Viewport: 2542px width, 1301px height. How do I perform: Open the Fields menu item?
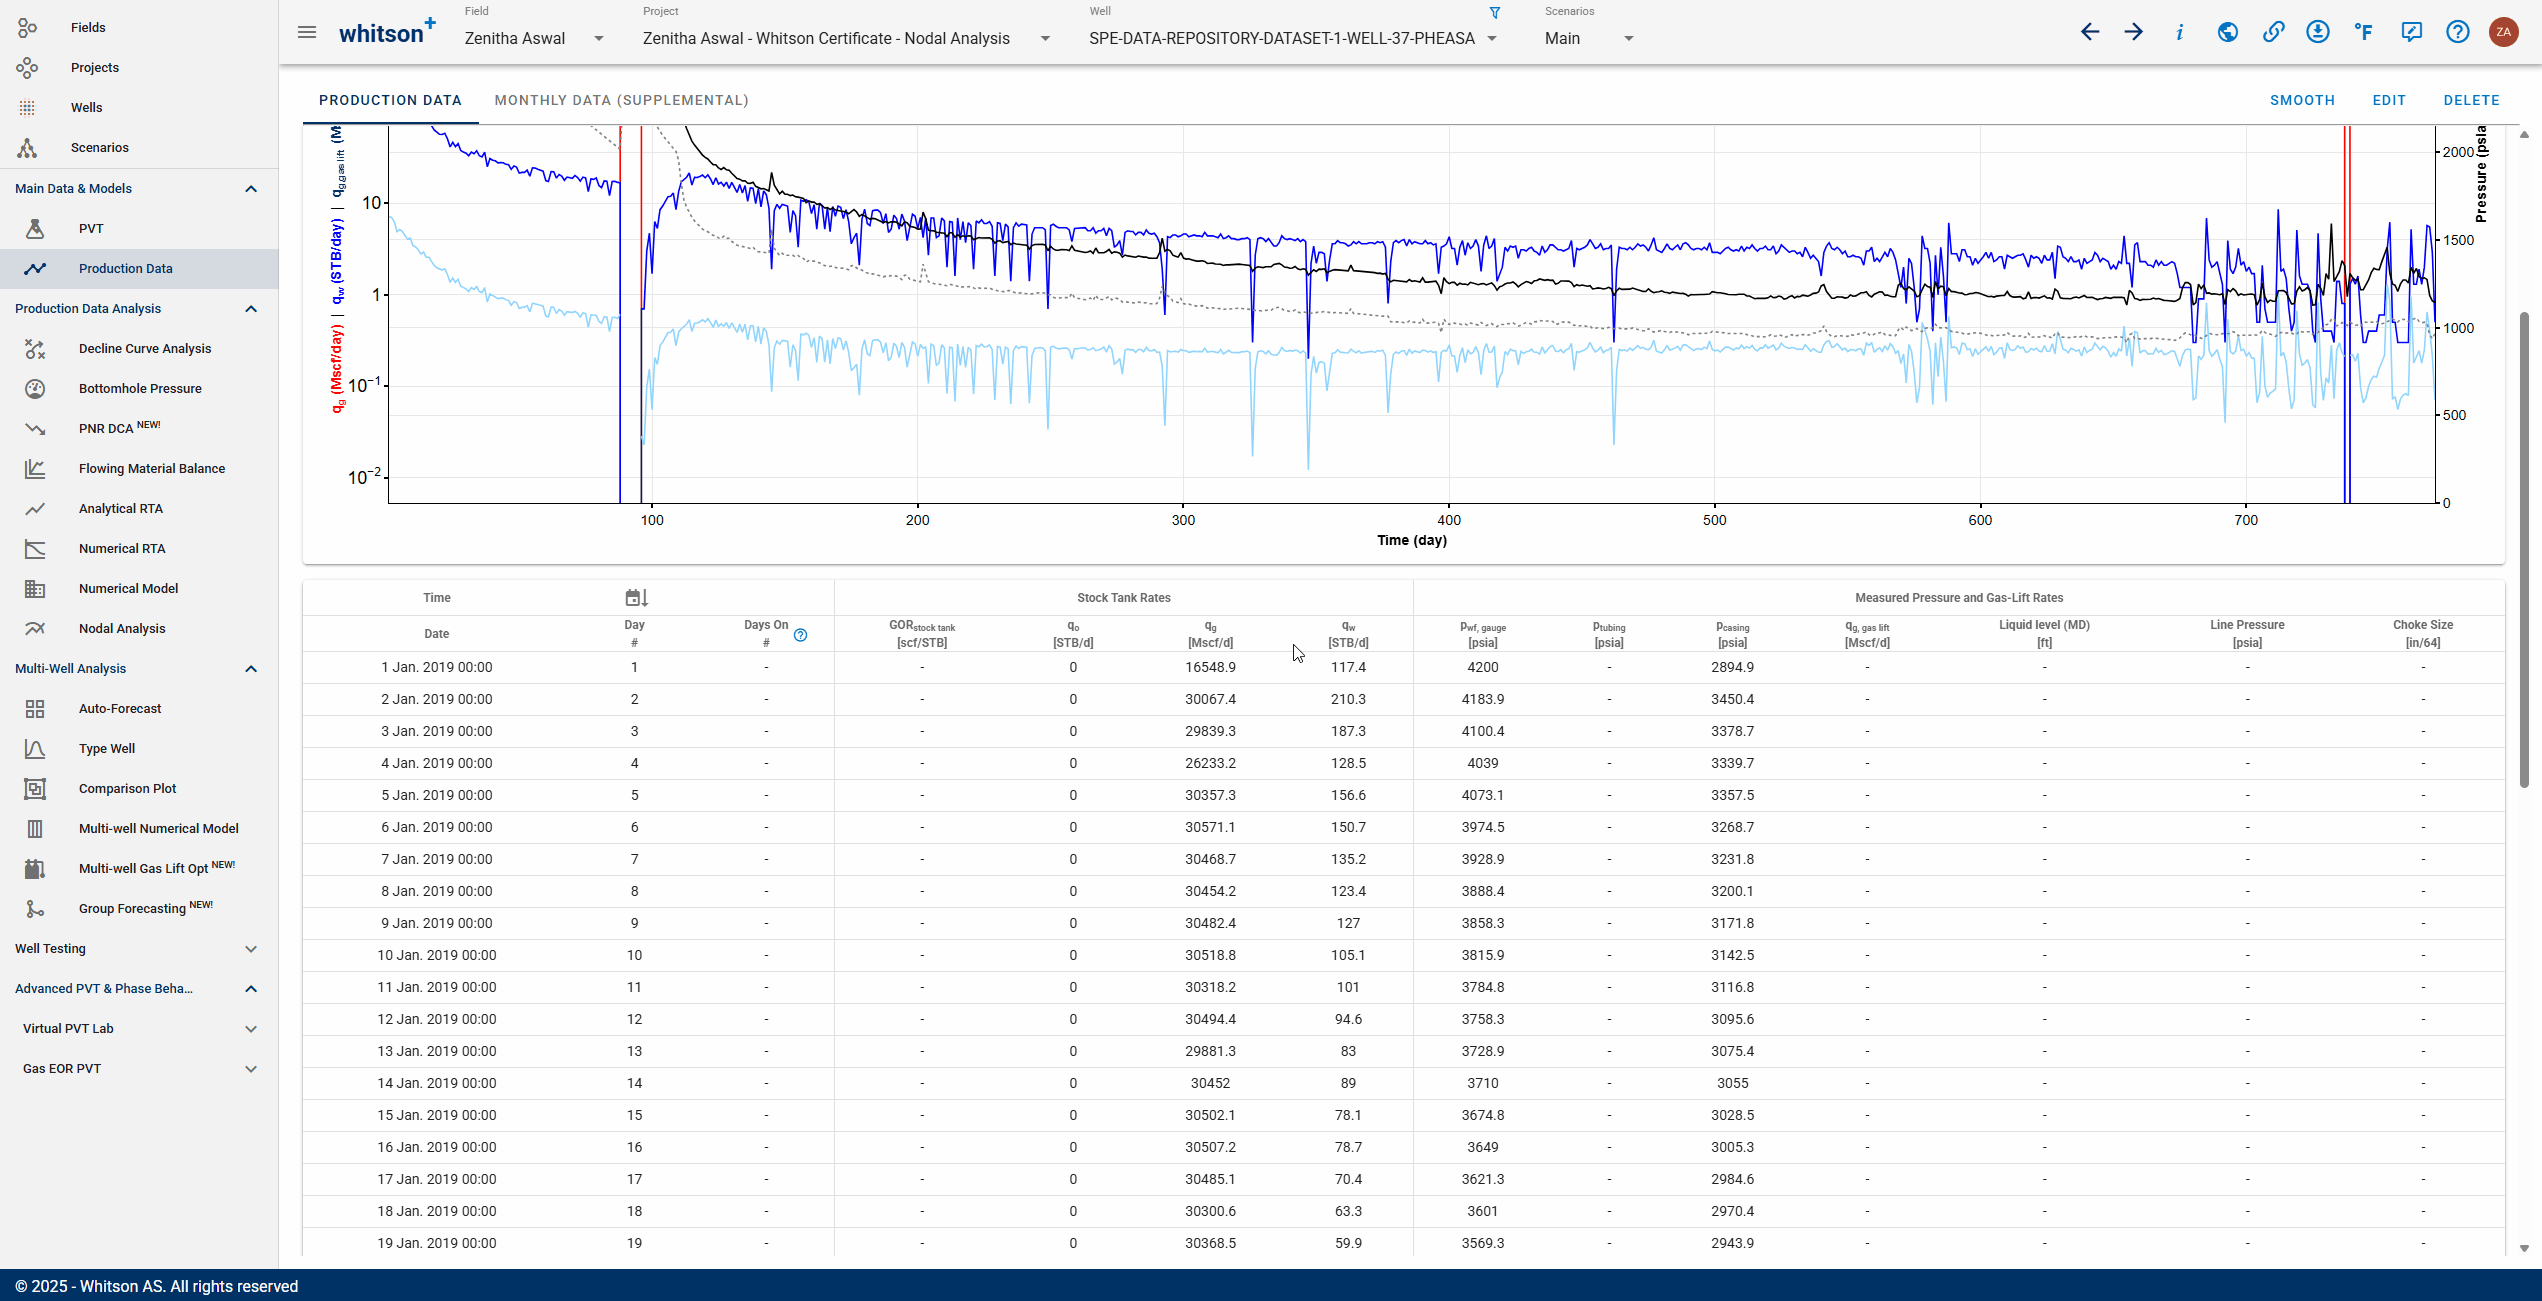coord(139,28)
